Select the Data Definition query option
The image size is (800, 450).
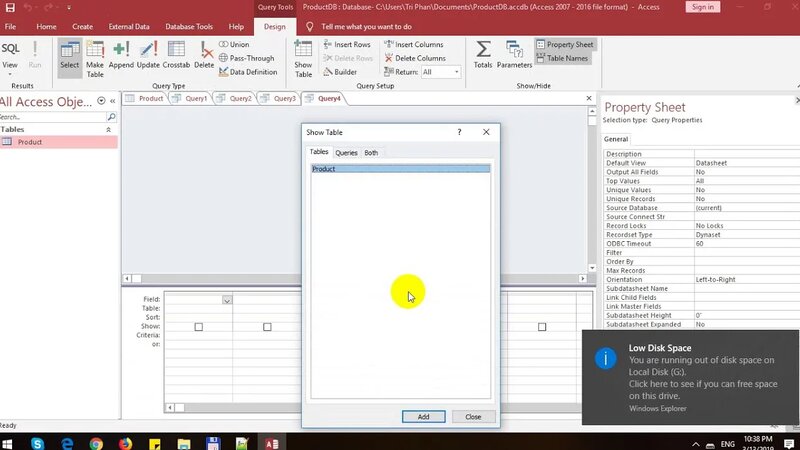[248, 72]
